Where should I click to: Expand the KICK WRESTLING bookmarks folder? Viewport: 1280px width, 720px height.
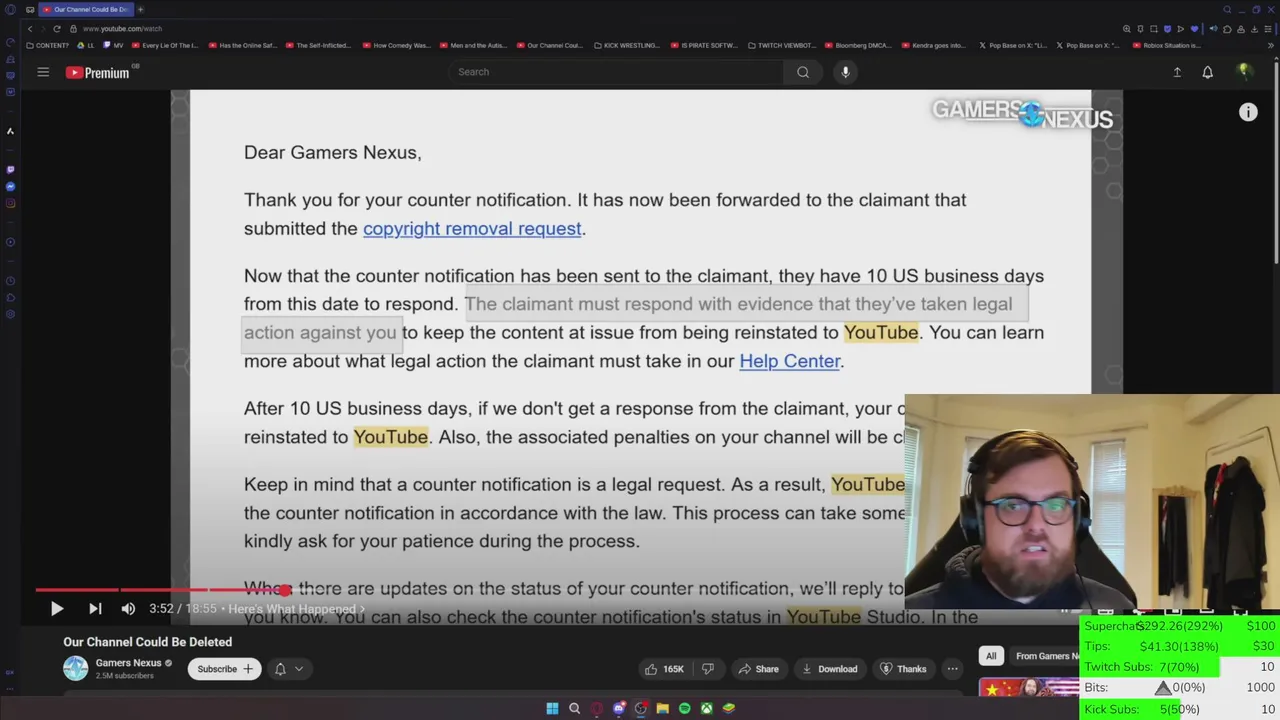(x=626, y=45)
